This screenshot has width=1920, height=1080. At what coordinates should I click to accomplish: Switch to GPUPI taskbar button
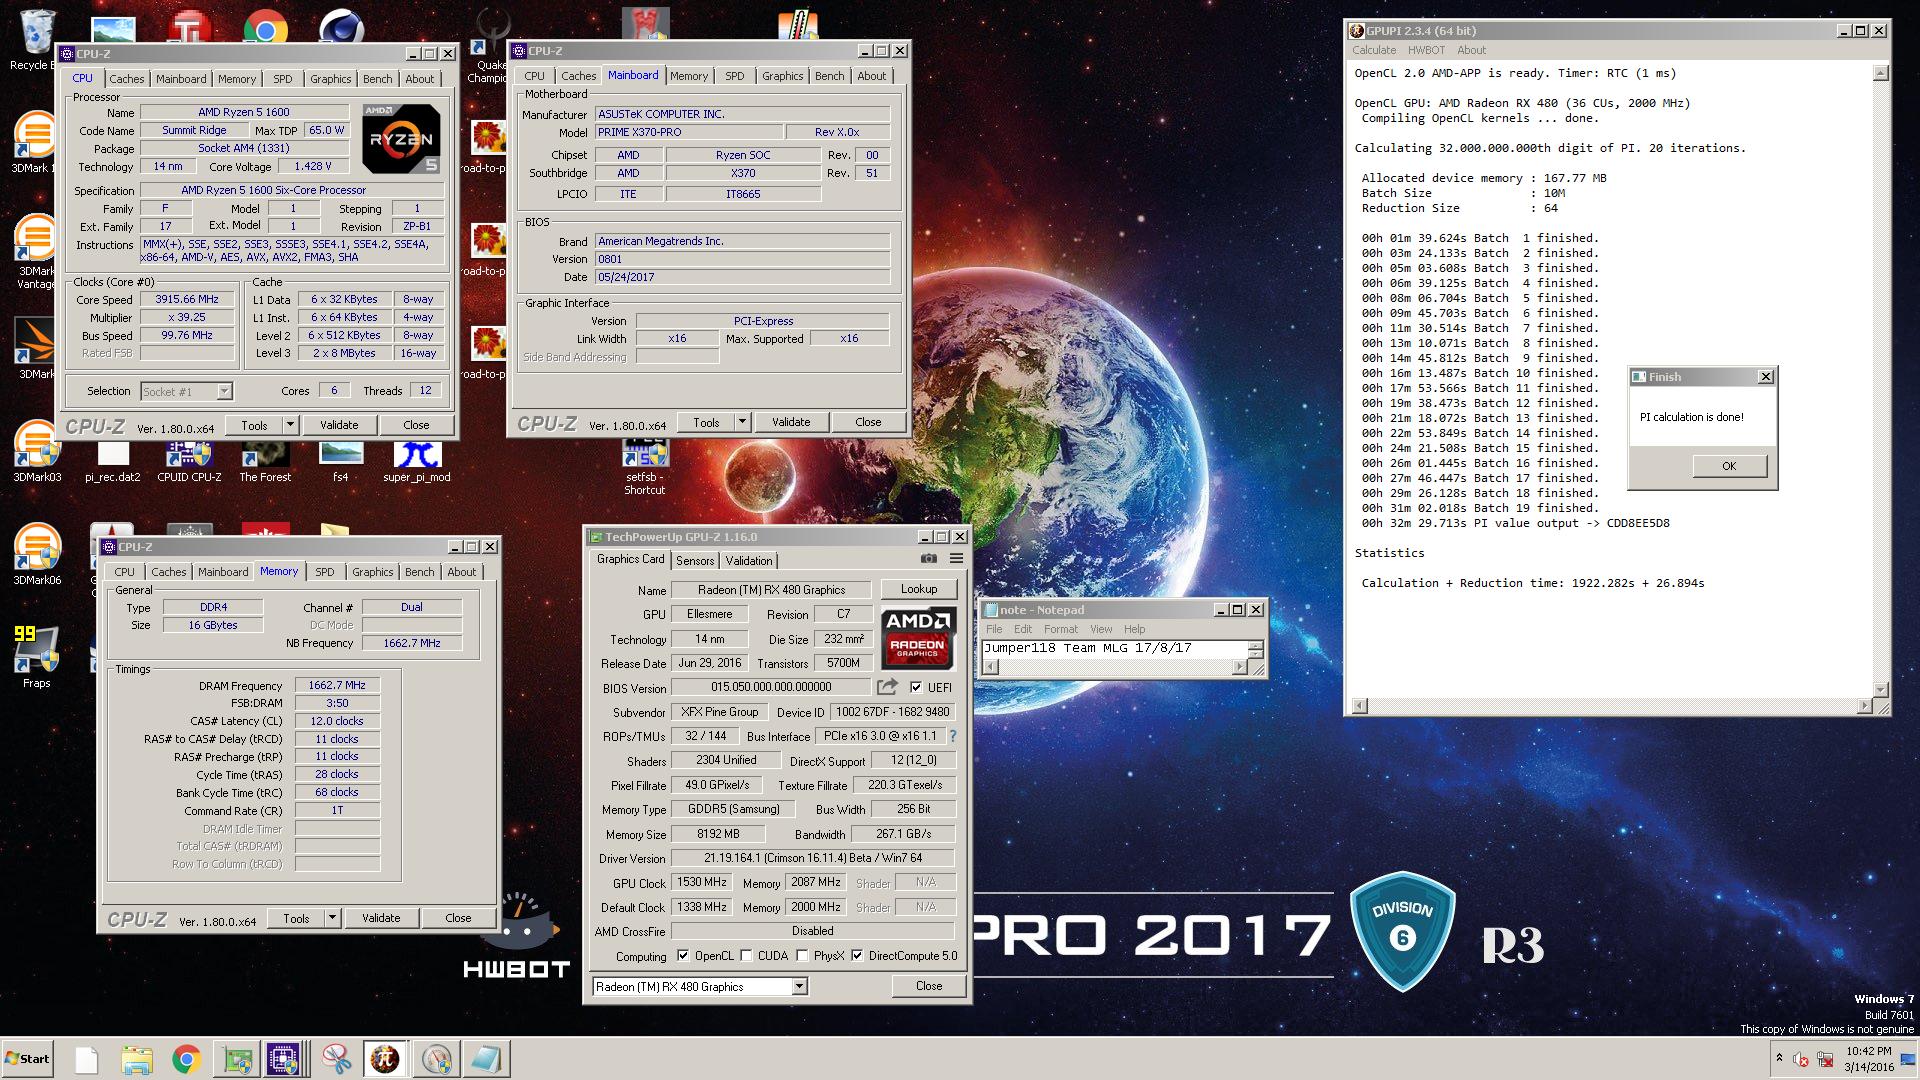(385, 1059)
